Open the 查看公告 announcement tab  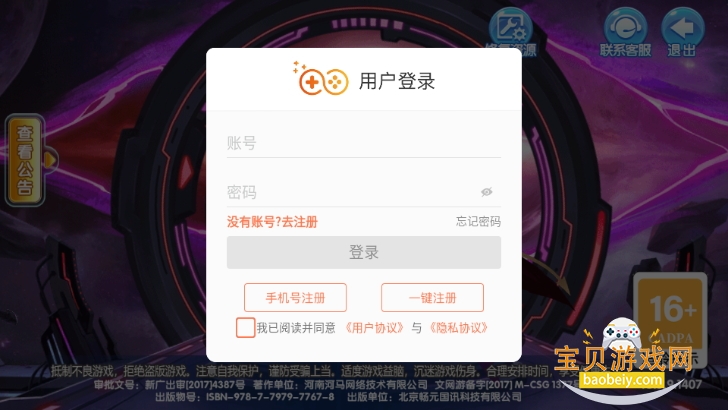pos(25,160)
